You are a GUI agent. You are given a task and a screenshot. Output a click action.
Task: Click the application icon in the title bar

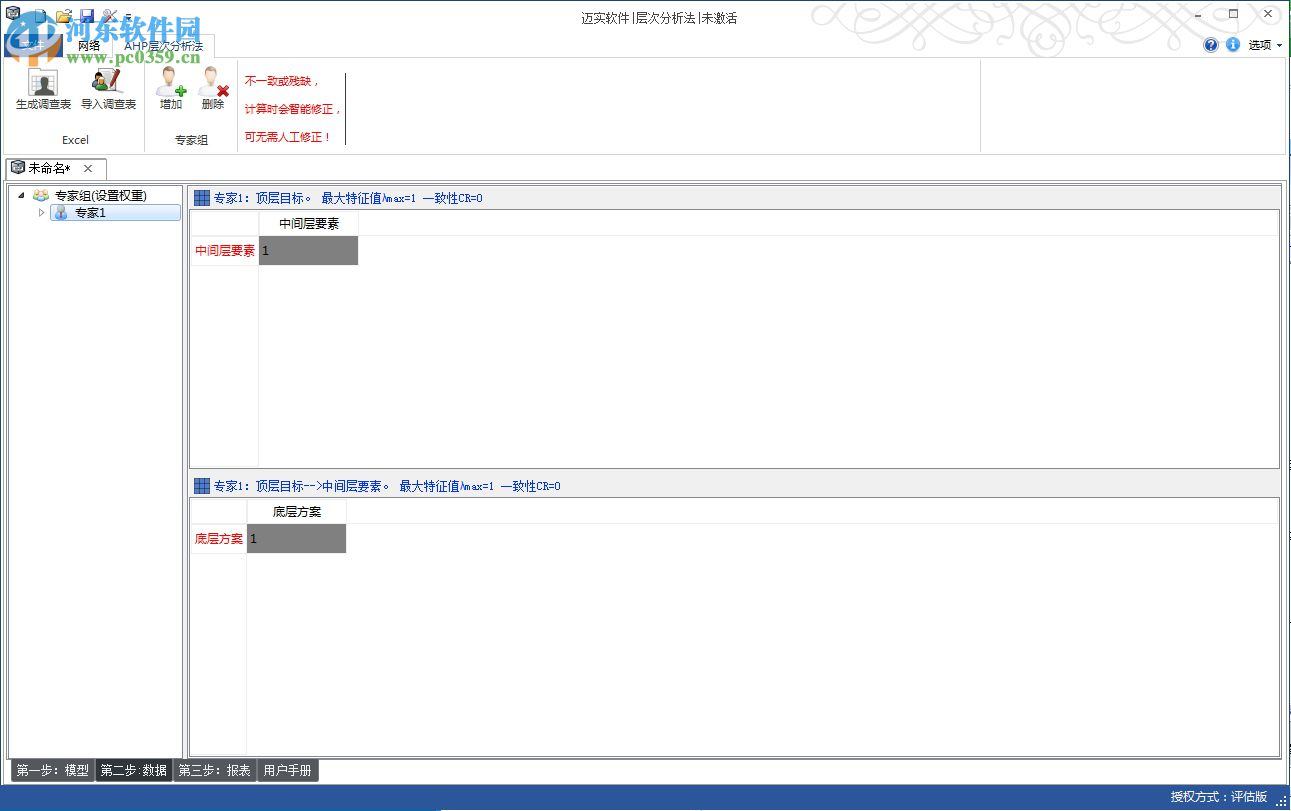13,15
